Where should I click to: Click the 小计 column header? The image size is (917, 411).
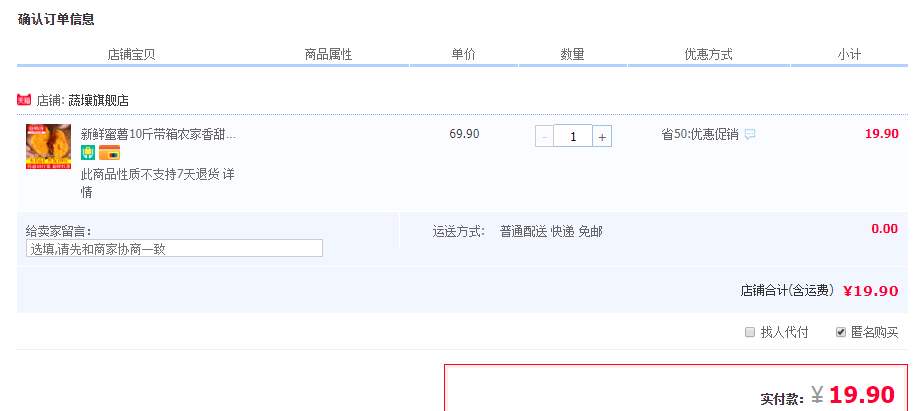click(849, 55)
